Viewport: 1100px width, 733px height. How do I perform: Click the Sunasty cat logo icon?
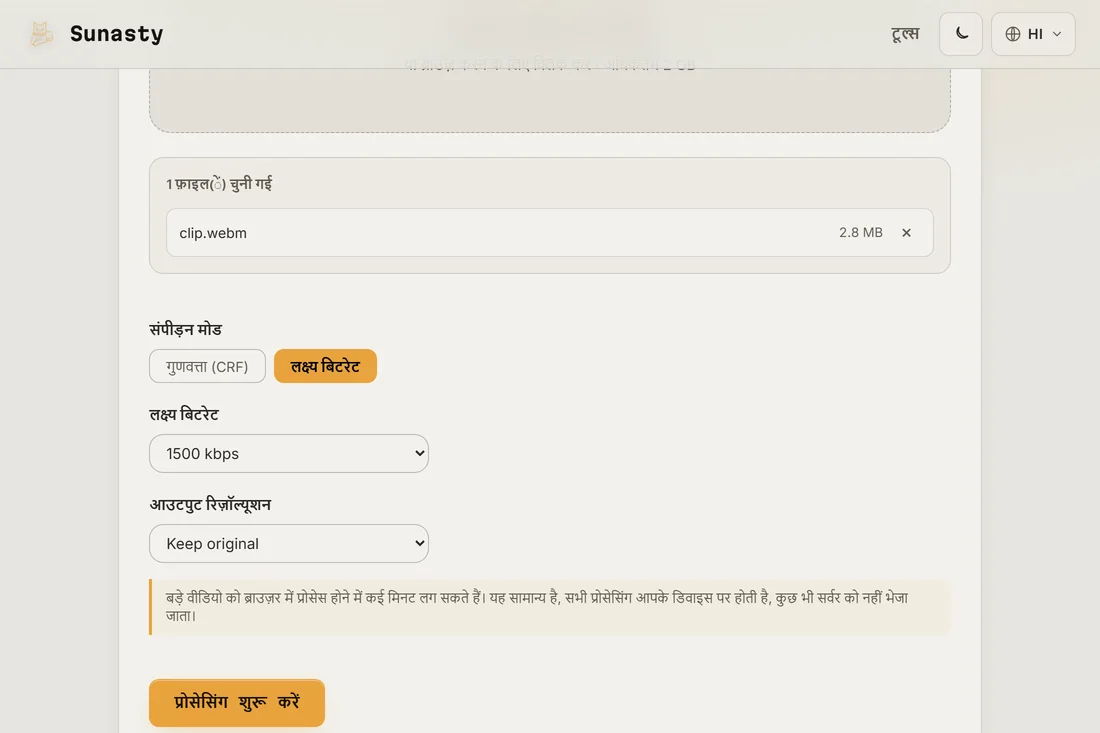[41, 34]
